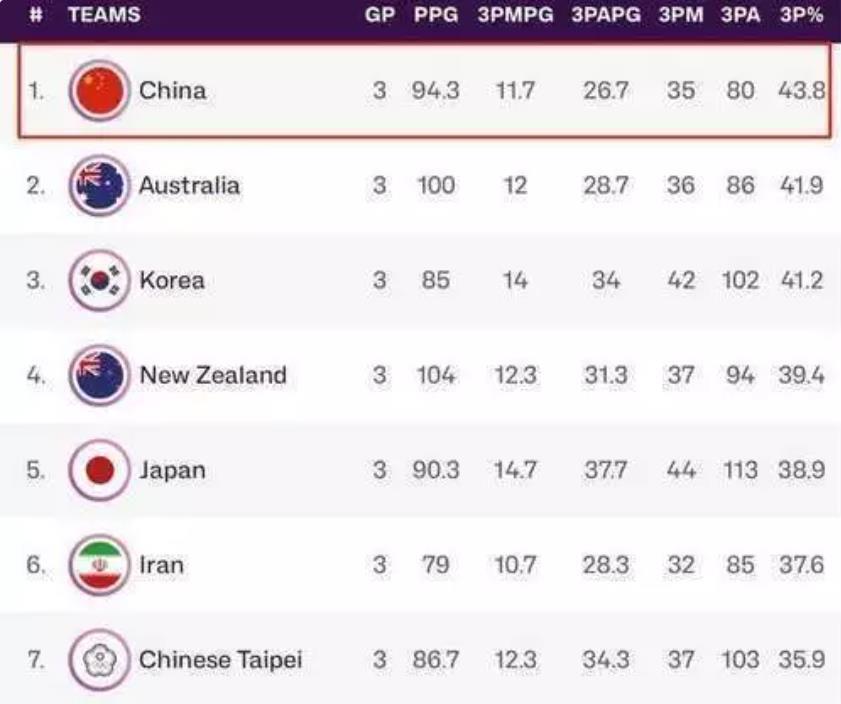The height and width of the screenshot is (704, 841).
Task: Click the TEAMS column header
Action: click(x=104, y=14)
